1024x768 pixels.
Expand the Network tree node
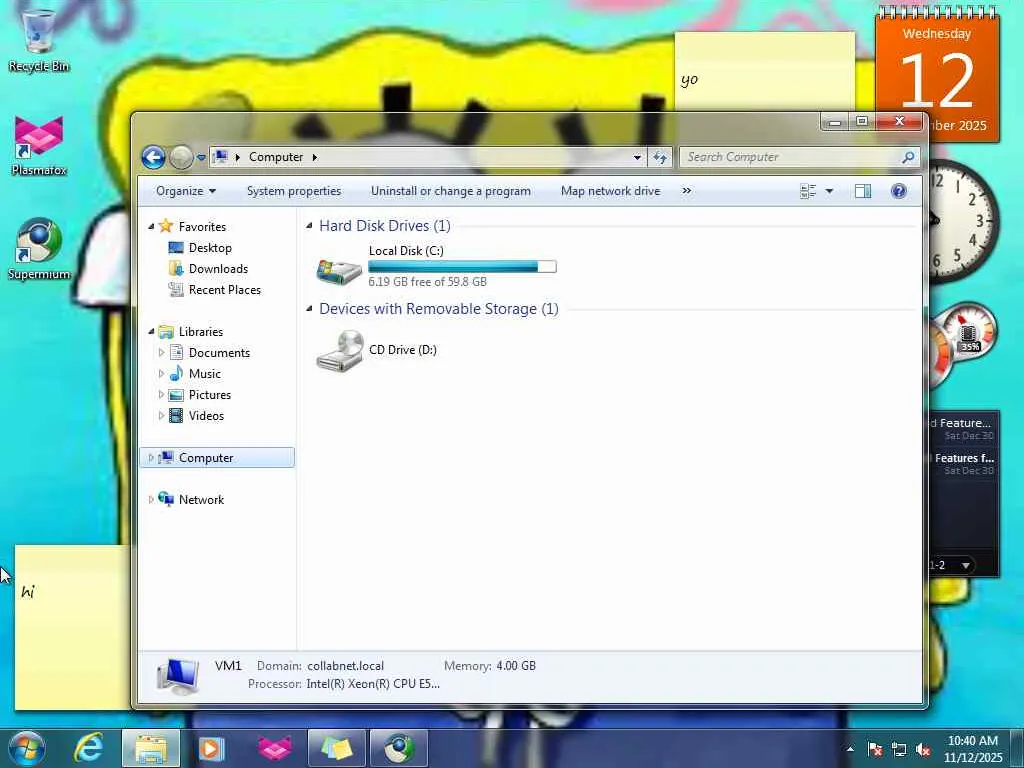tap(151, 500)
